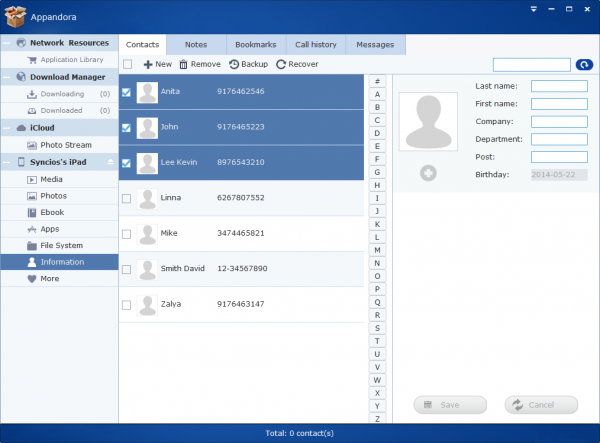Add contact photo with plus circle icon

pyautogui.click(x=428, y=173)
